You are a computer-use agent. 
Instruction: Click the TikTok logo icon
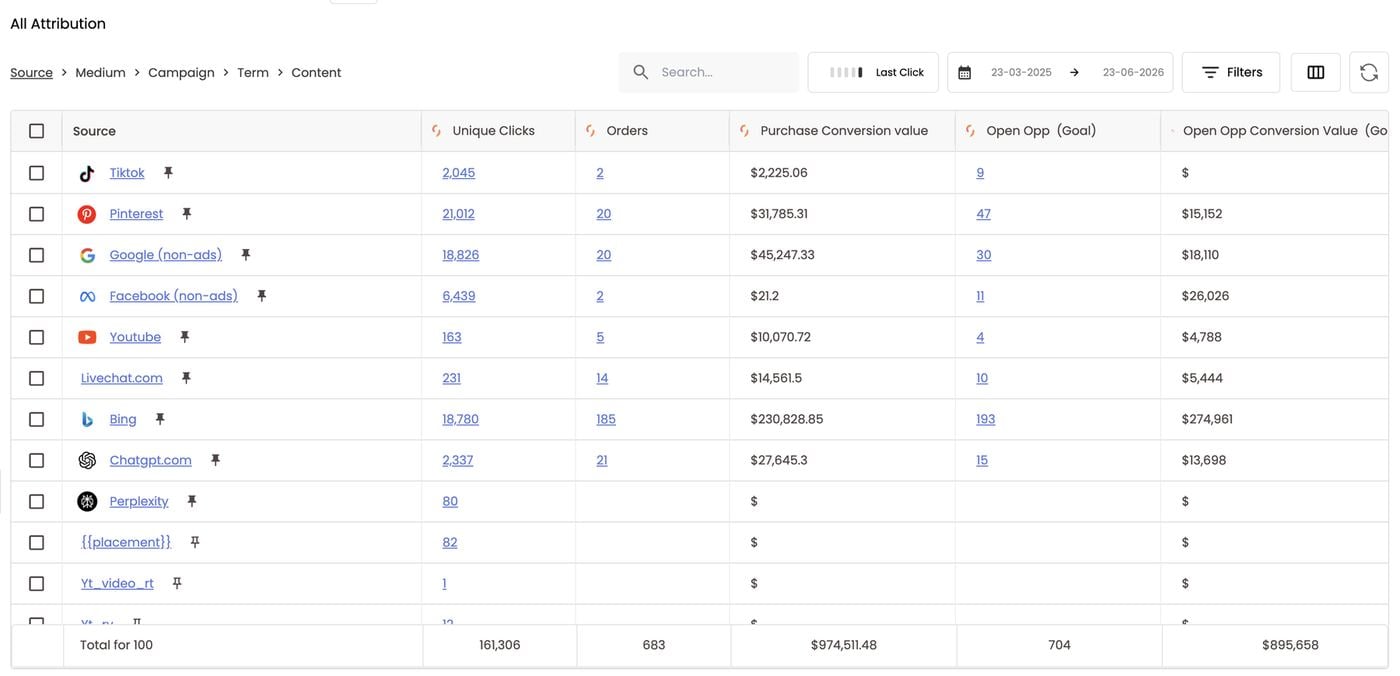[87, 173]
